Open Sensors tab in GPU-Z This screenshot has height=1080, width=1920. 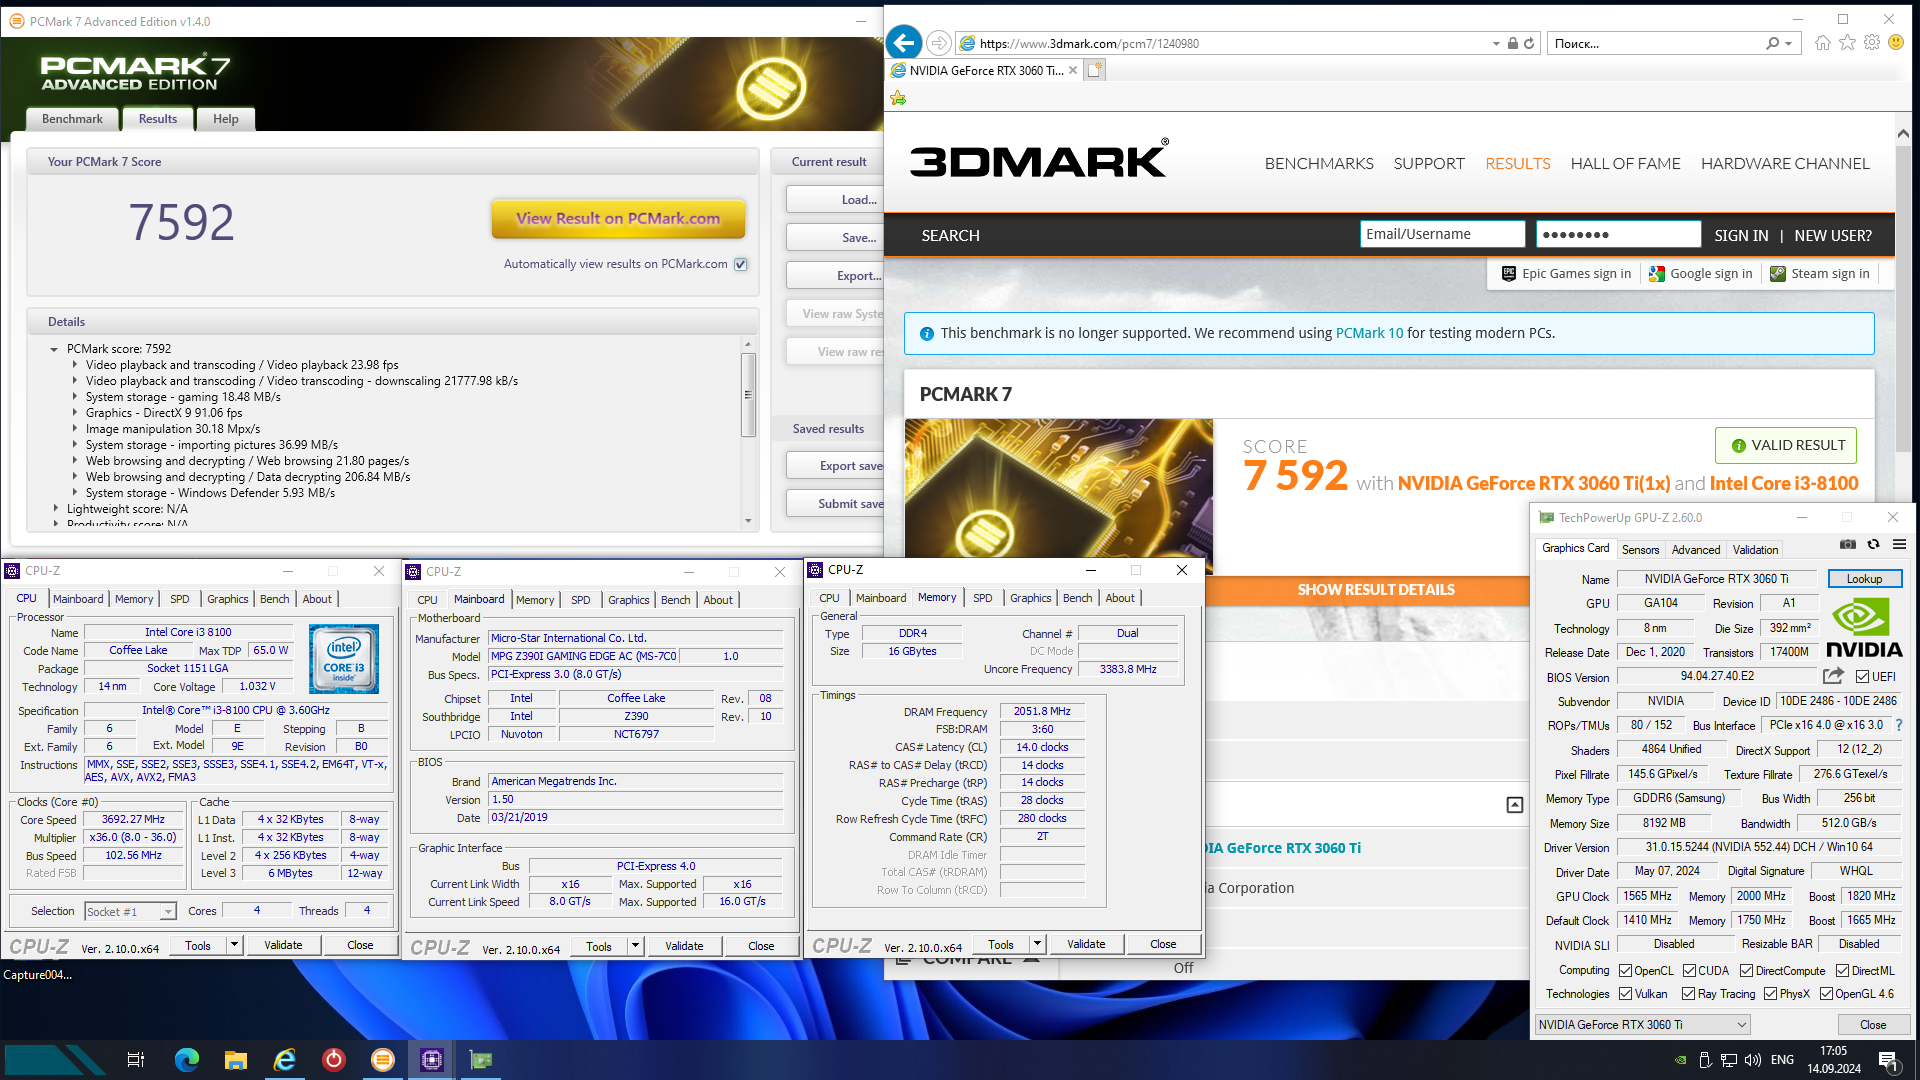[x=1640, y=550]
